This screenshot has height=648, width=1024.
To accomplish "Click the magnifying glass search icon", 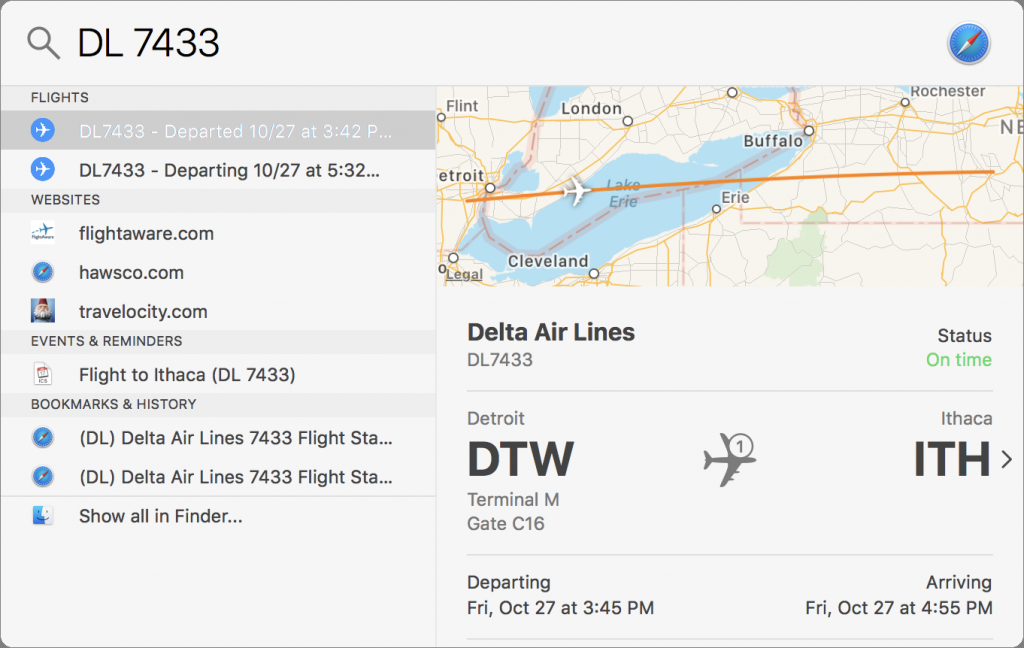I will click(x=43, y=44).
